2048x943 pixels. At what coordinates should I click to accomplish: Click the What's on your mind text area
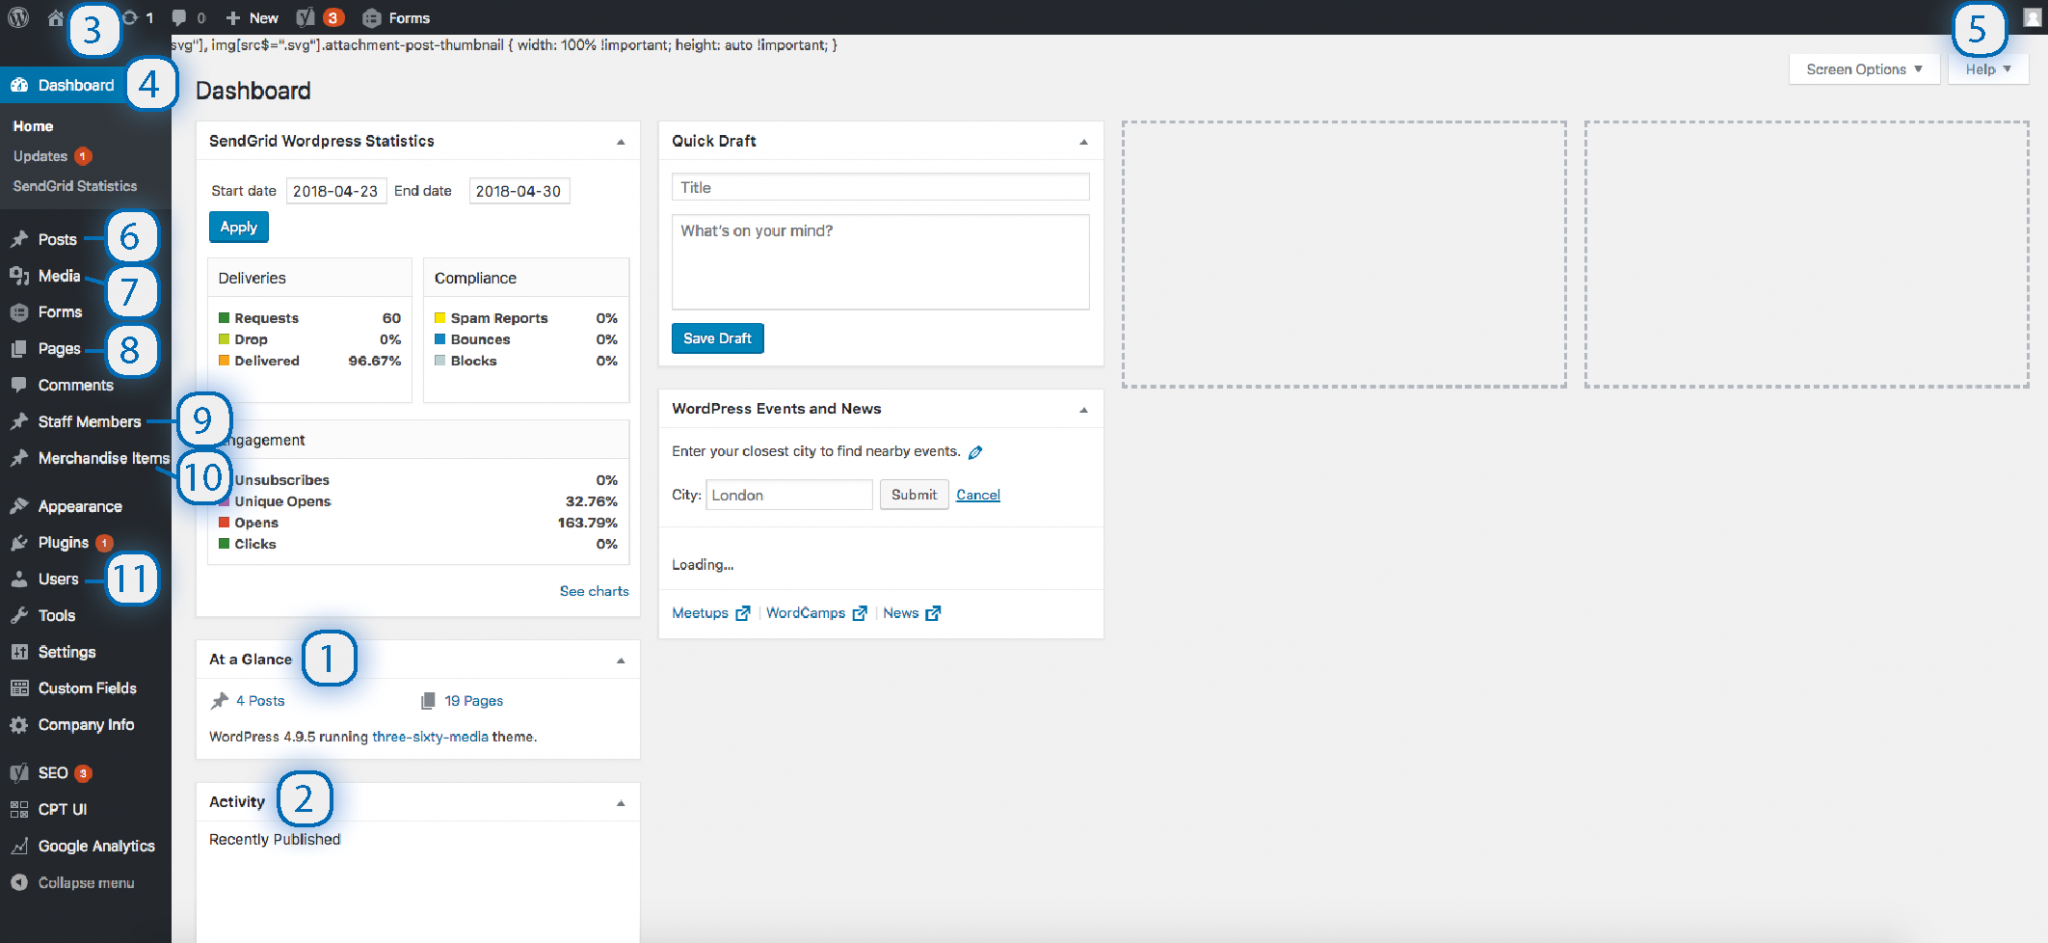click(x=880, y=262)
